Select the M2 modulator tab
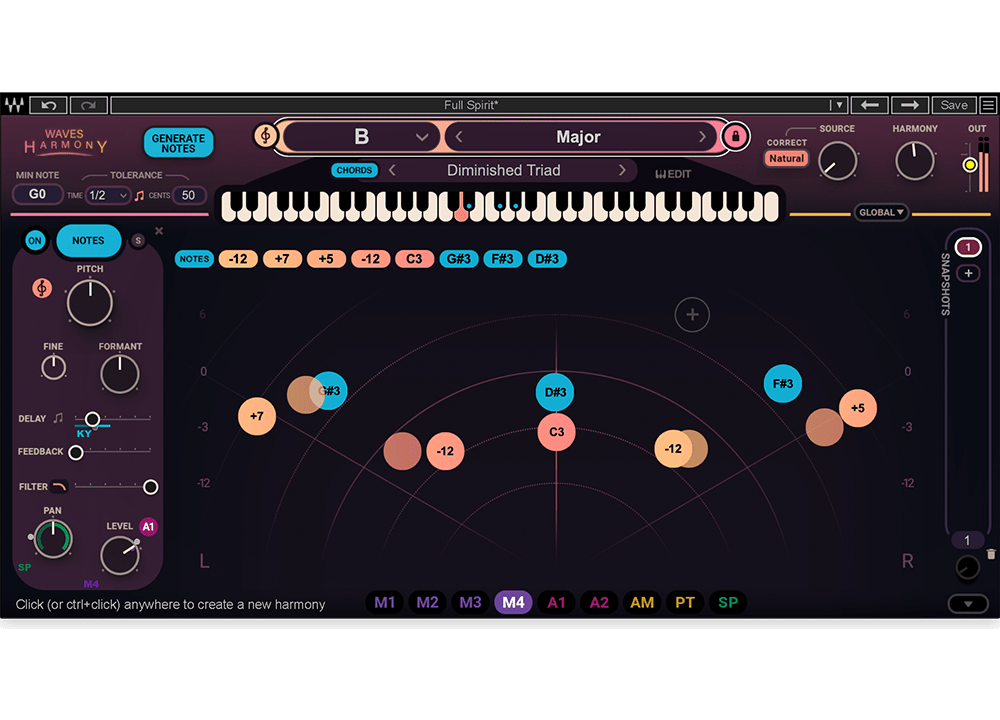1000x720 pixels. (x=427, y=603)
